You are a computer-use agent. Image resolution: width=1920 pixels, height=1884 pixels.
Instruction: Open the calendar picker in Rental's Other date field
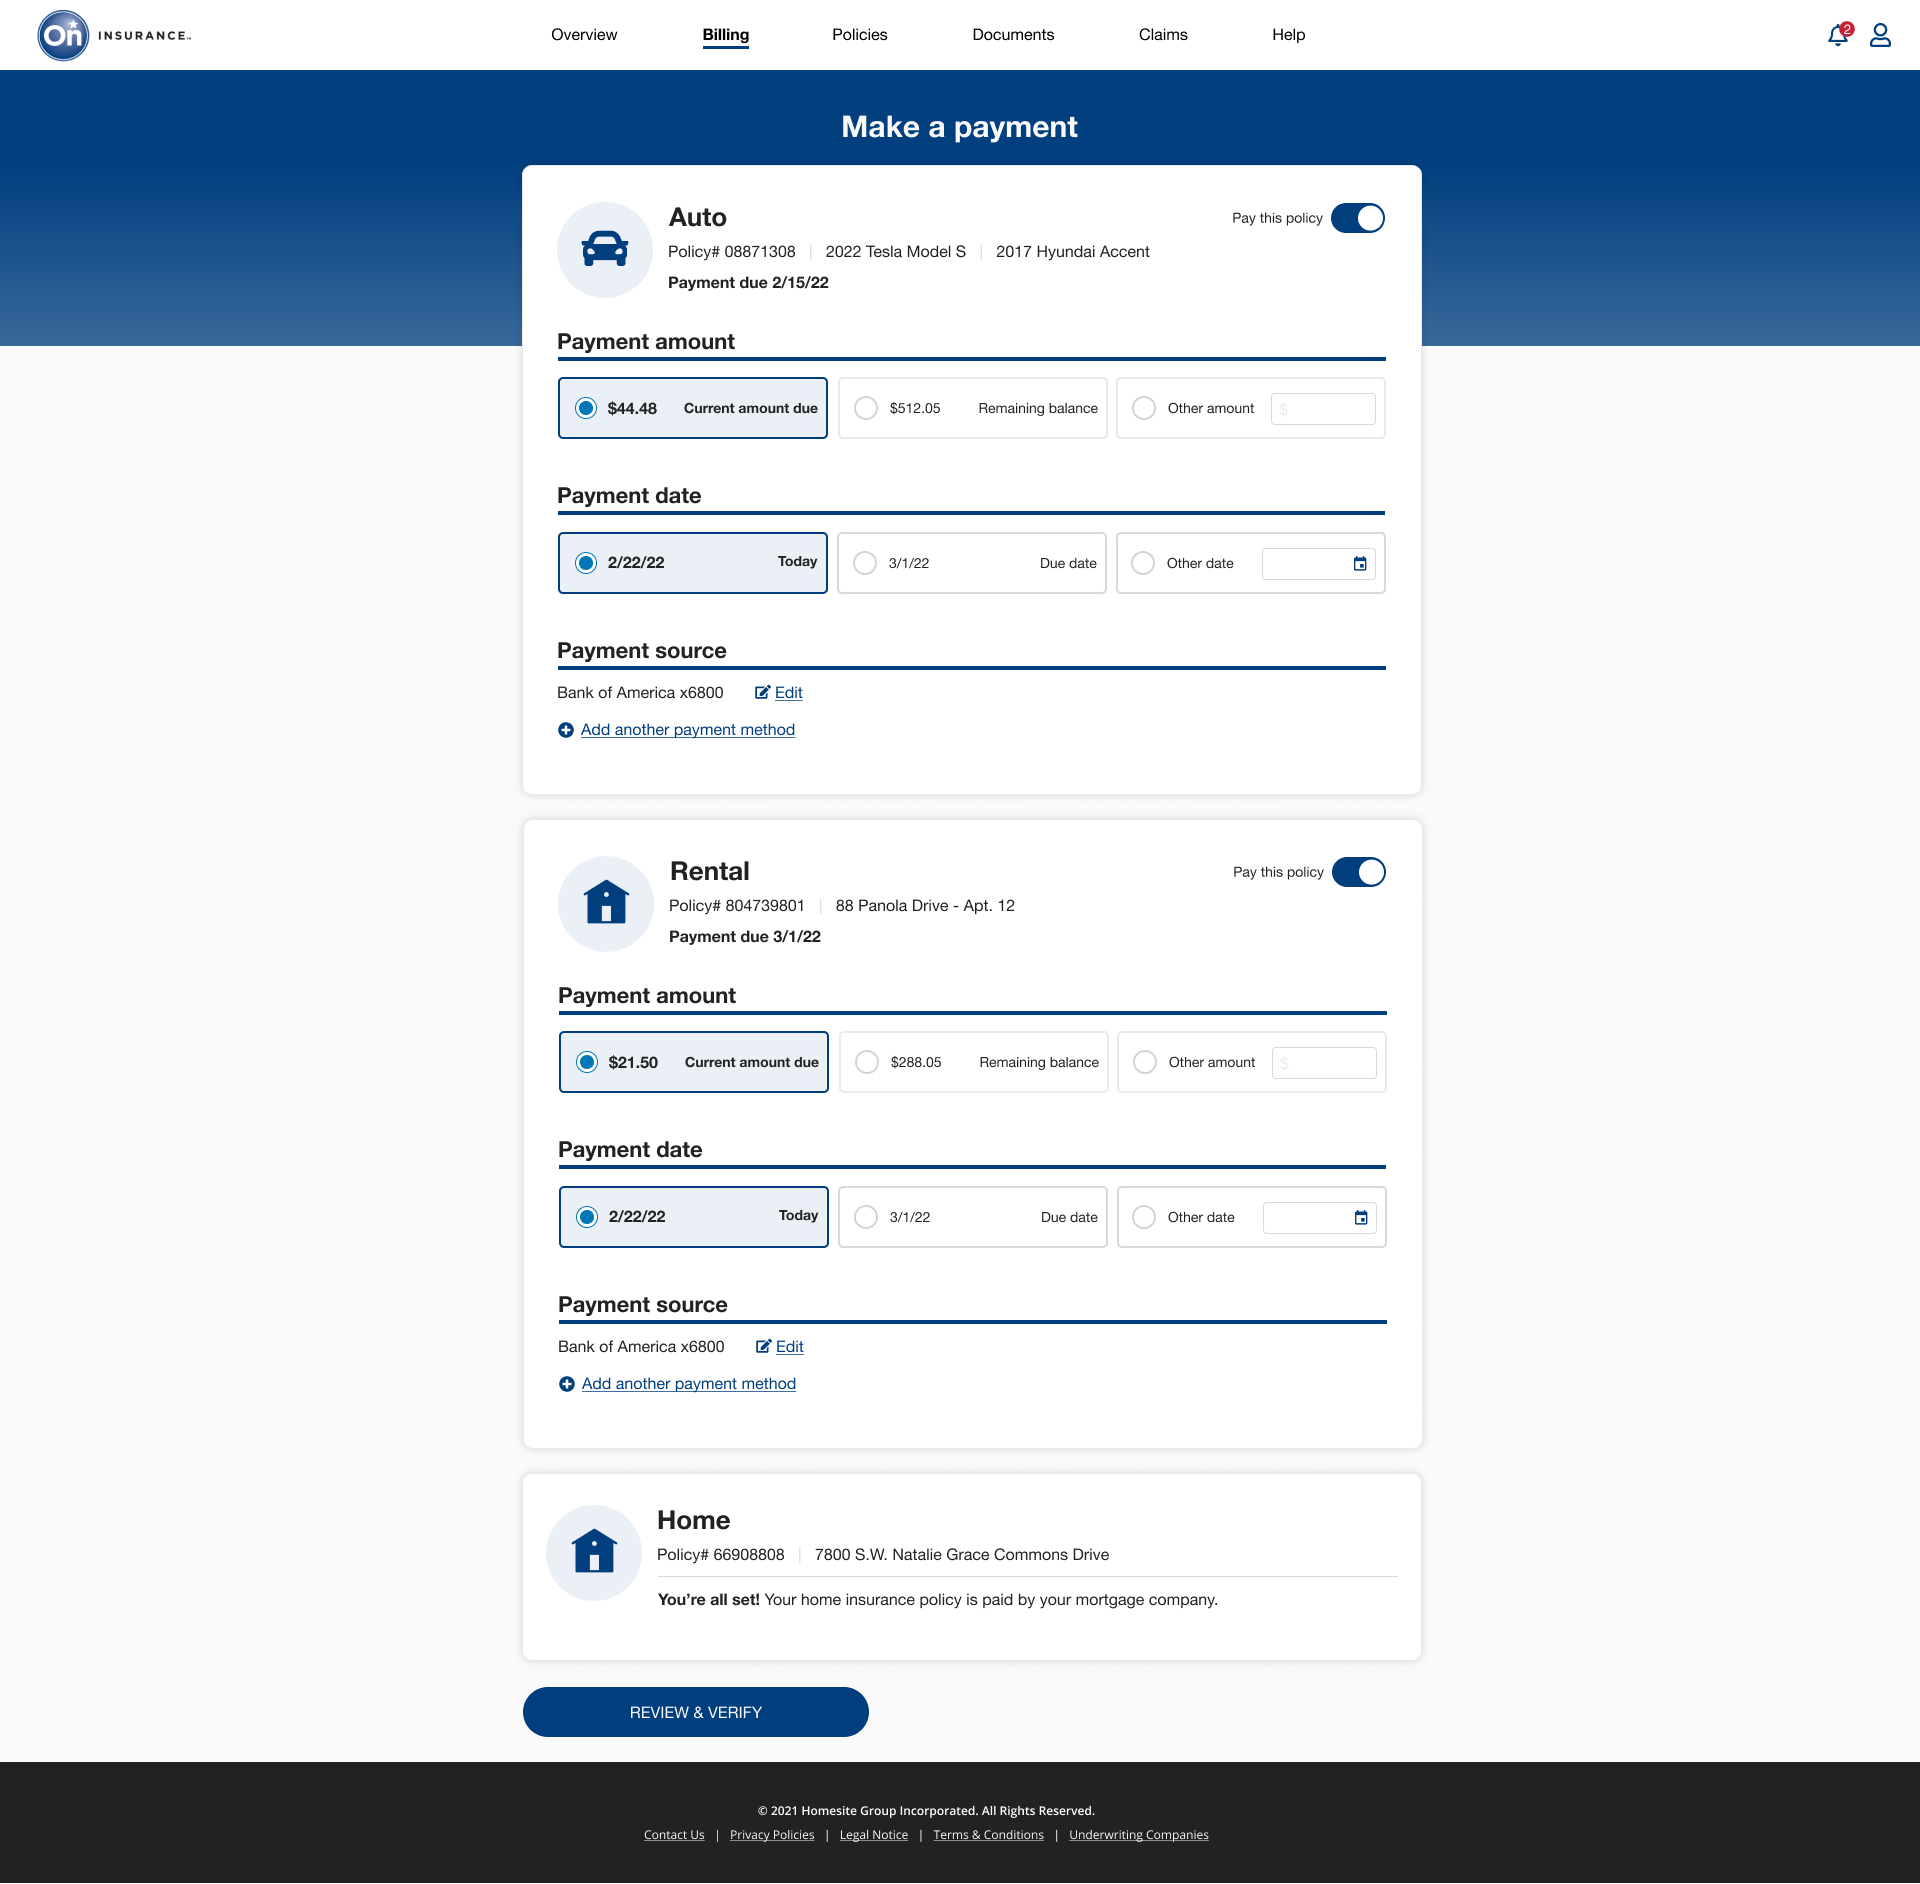click(1361, 1218)
